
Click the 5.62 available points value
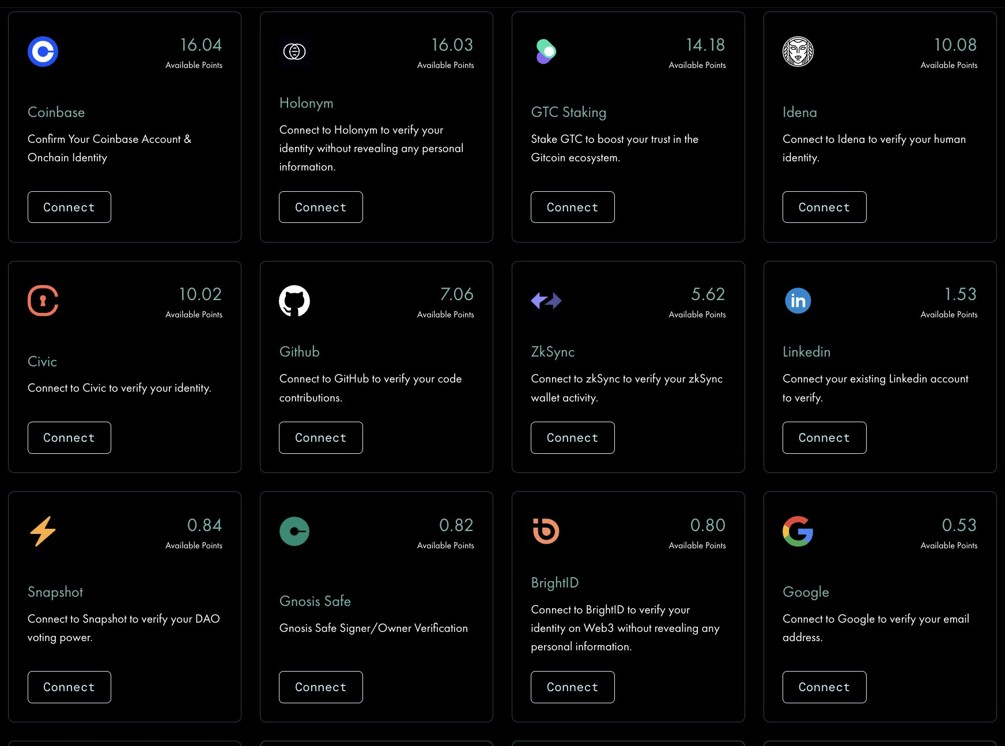tap(708, 294)
